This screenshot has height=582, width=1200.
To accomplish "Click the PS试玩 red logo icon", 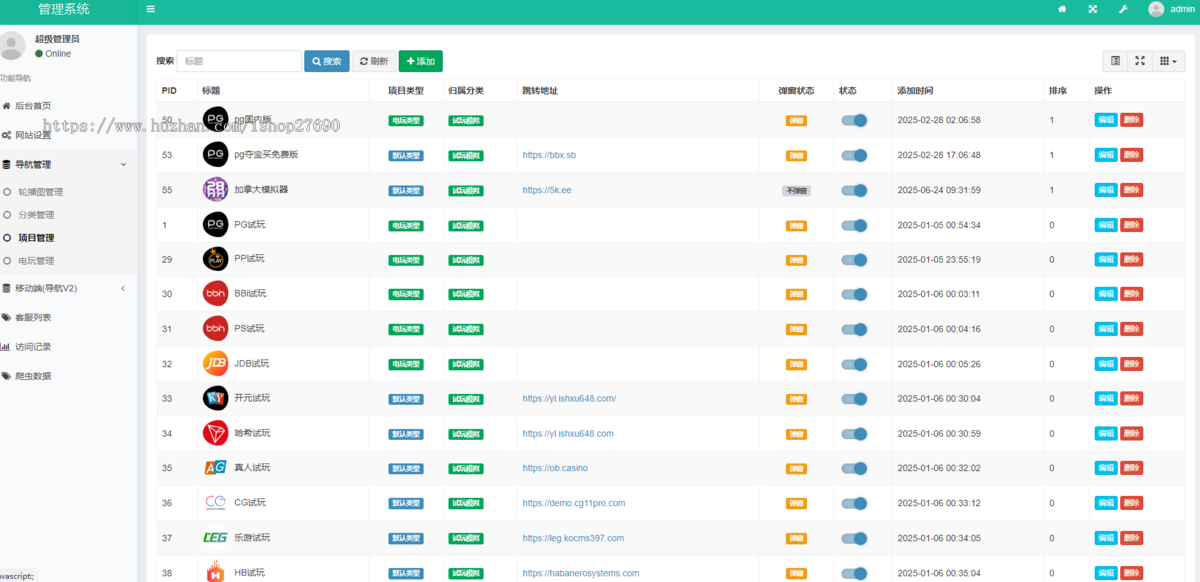I will (x=216, y=328).
